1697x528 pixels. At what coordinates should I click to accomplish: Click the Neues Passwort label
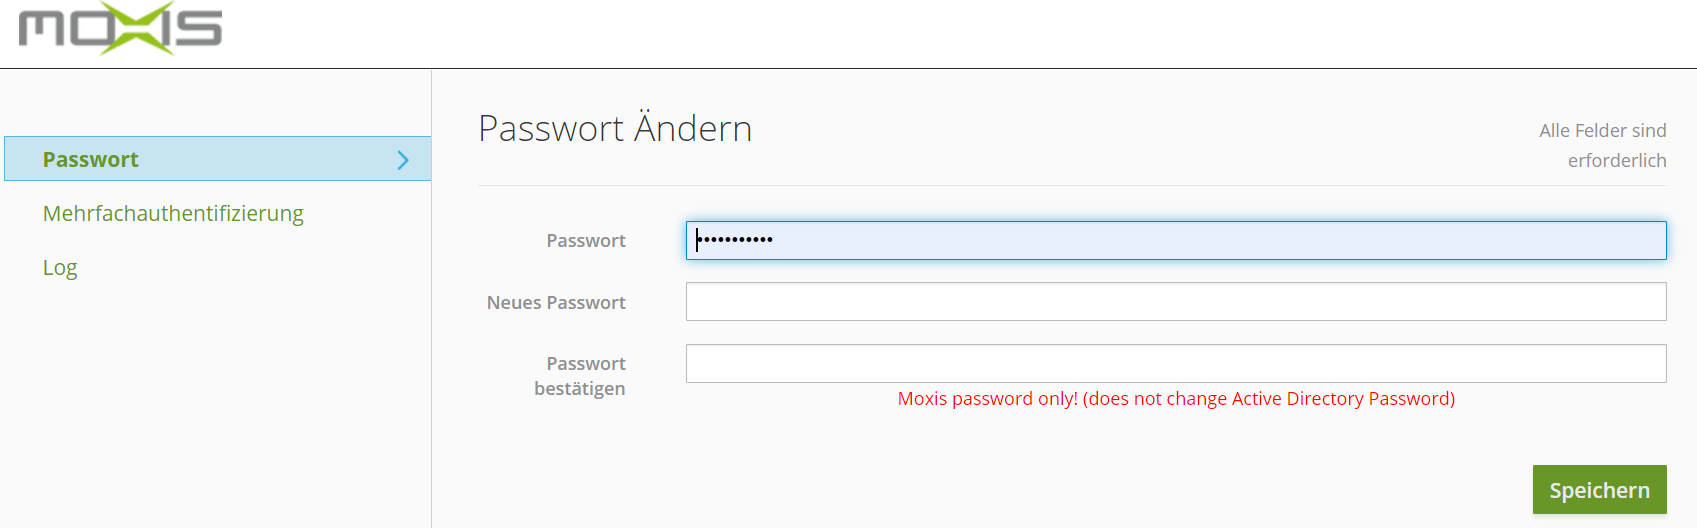[x=556, y=303]
